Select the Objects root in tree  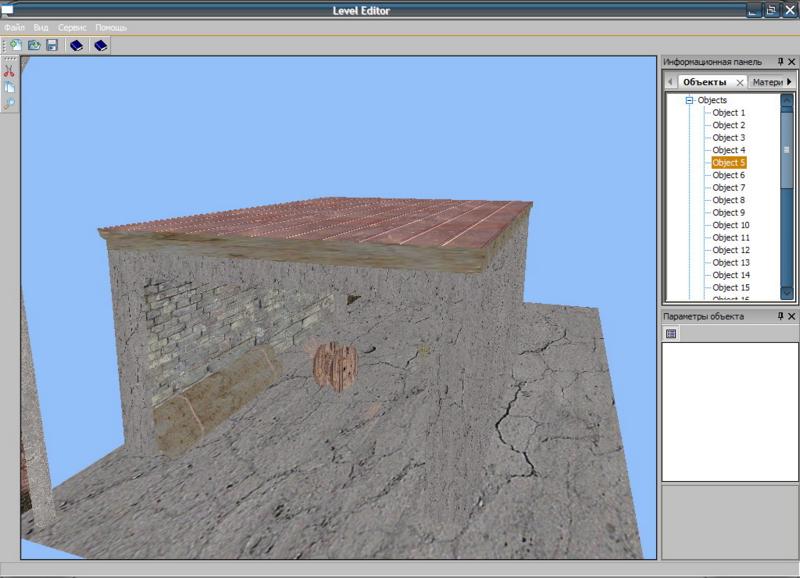712,100
